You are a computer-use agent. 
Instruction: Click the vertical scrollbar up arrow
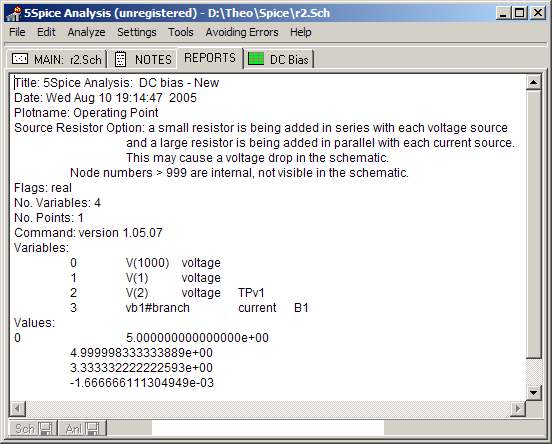coord(533,82)
